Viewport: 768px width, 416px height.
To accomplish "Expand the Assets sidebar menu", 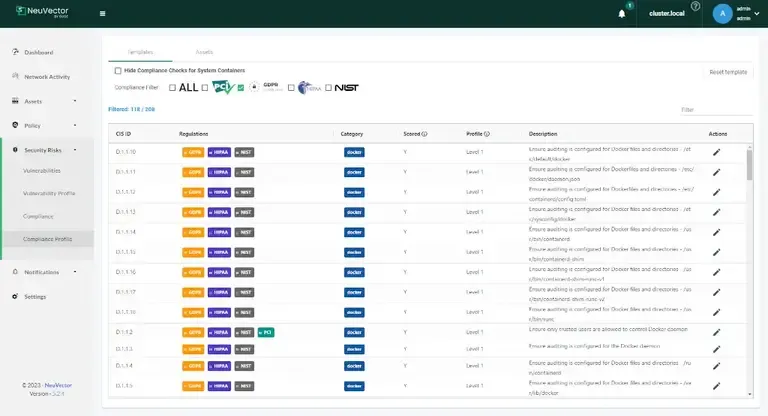I will pos(47,101).
